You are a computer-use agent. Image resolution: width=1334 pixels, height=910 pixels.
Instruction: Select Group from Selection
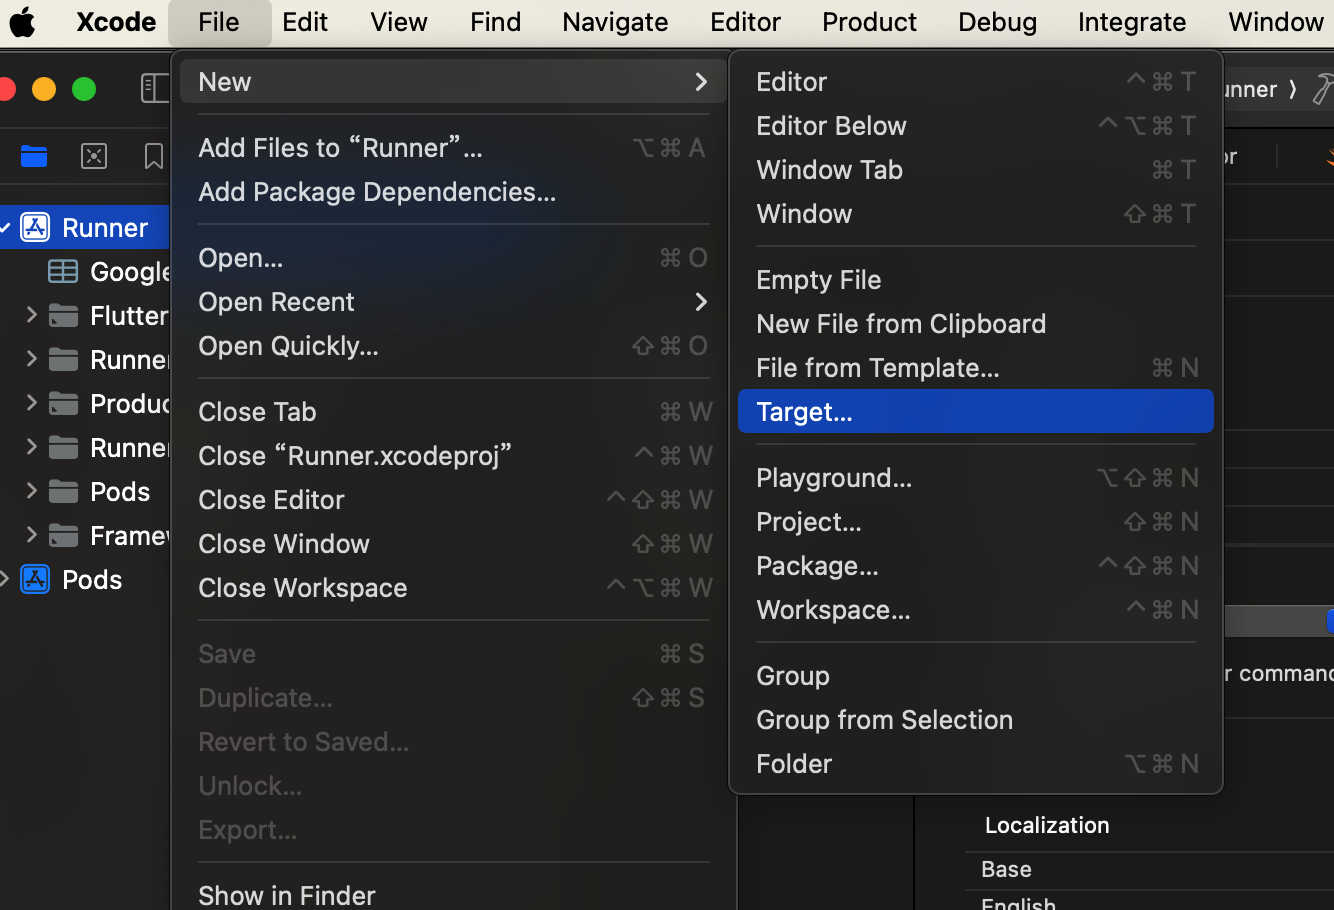pyautogui.click(x=975, y=719)
